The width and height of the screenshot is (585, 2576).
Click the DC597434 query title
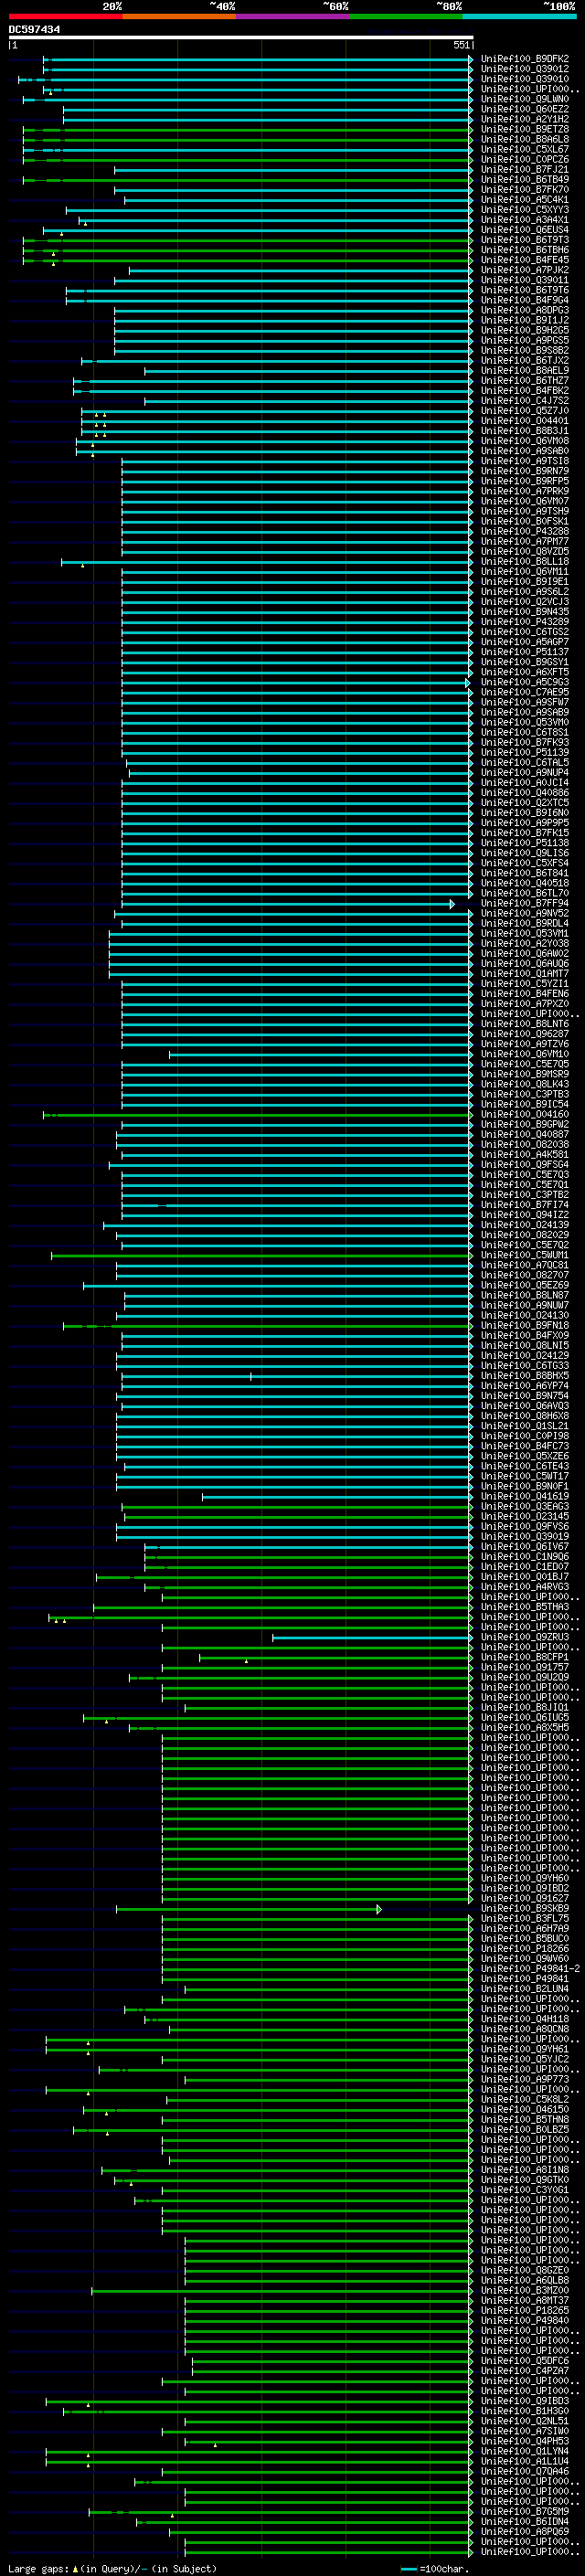(34, 30)
